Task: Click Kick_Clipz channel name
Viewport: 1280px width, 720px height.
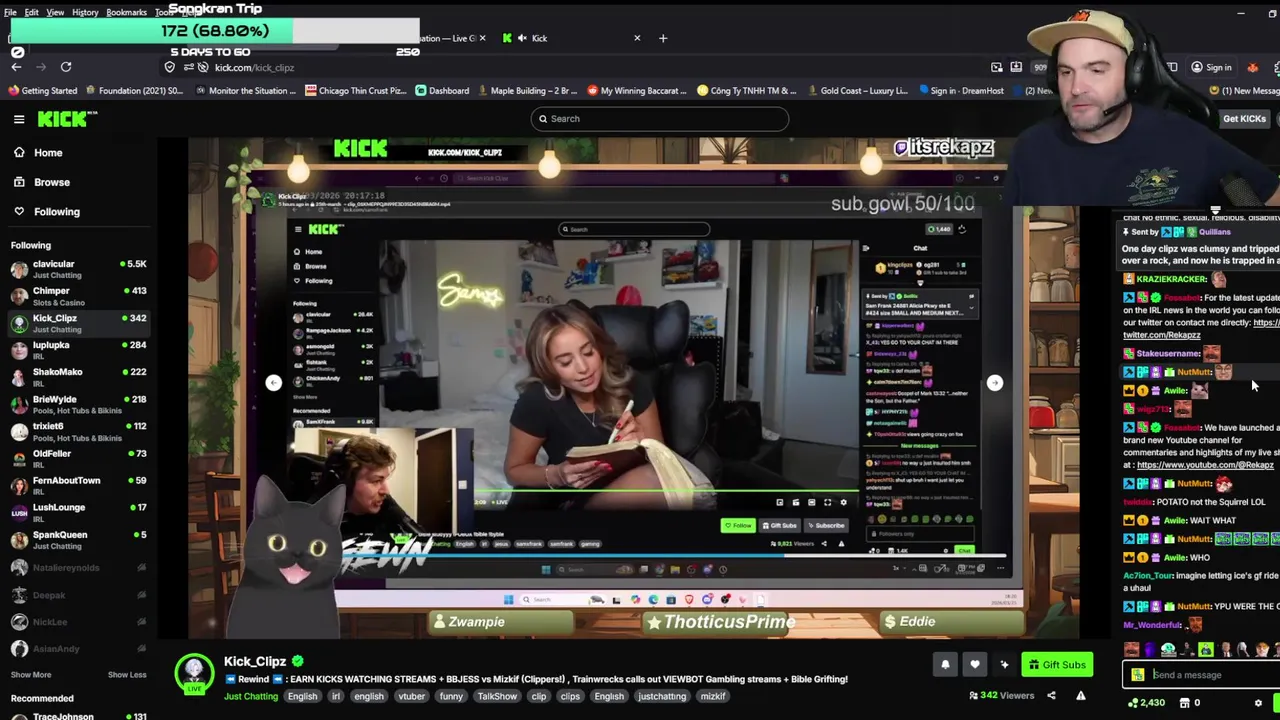Action: click(x=255, y=661)
